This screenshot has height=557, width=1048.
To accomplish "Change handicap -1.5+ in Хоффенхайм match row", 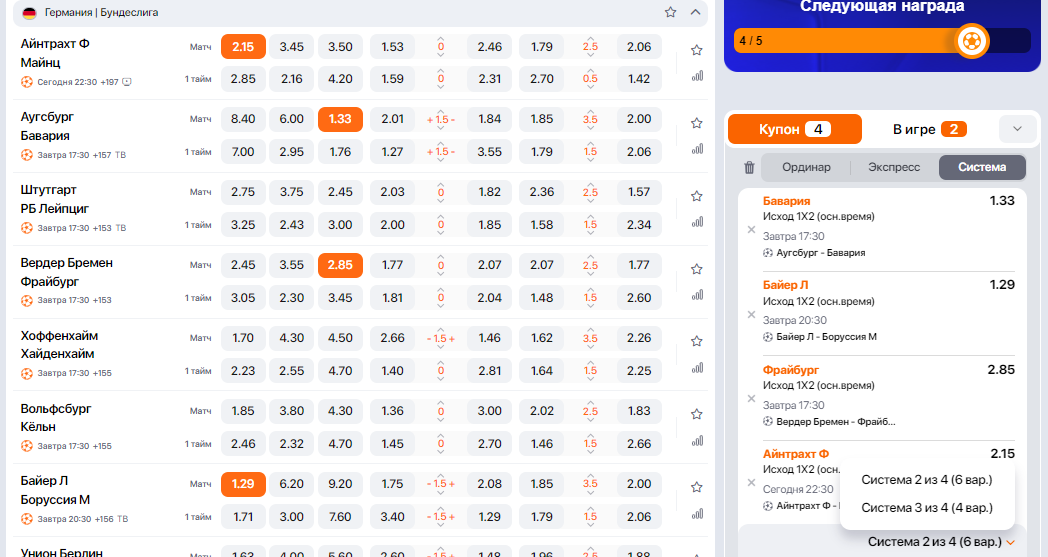I will [x=440, y=338].
